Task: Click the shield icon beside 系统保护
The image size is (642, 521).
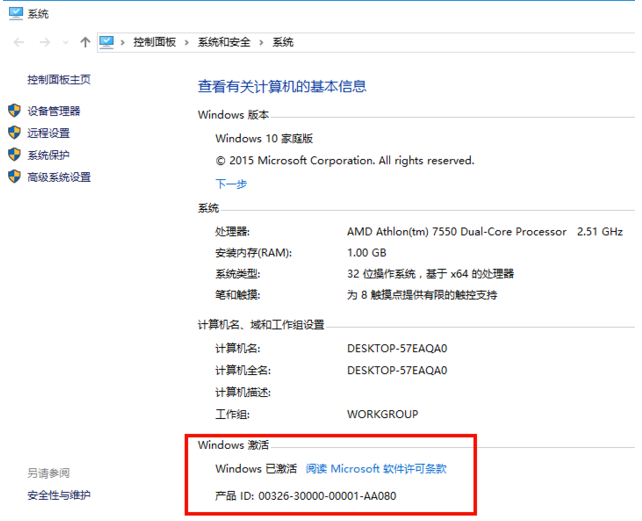Action: coord(14,155)
